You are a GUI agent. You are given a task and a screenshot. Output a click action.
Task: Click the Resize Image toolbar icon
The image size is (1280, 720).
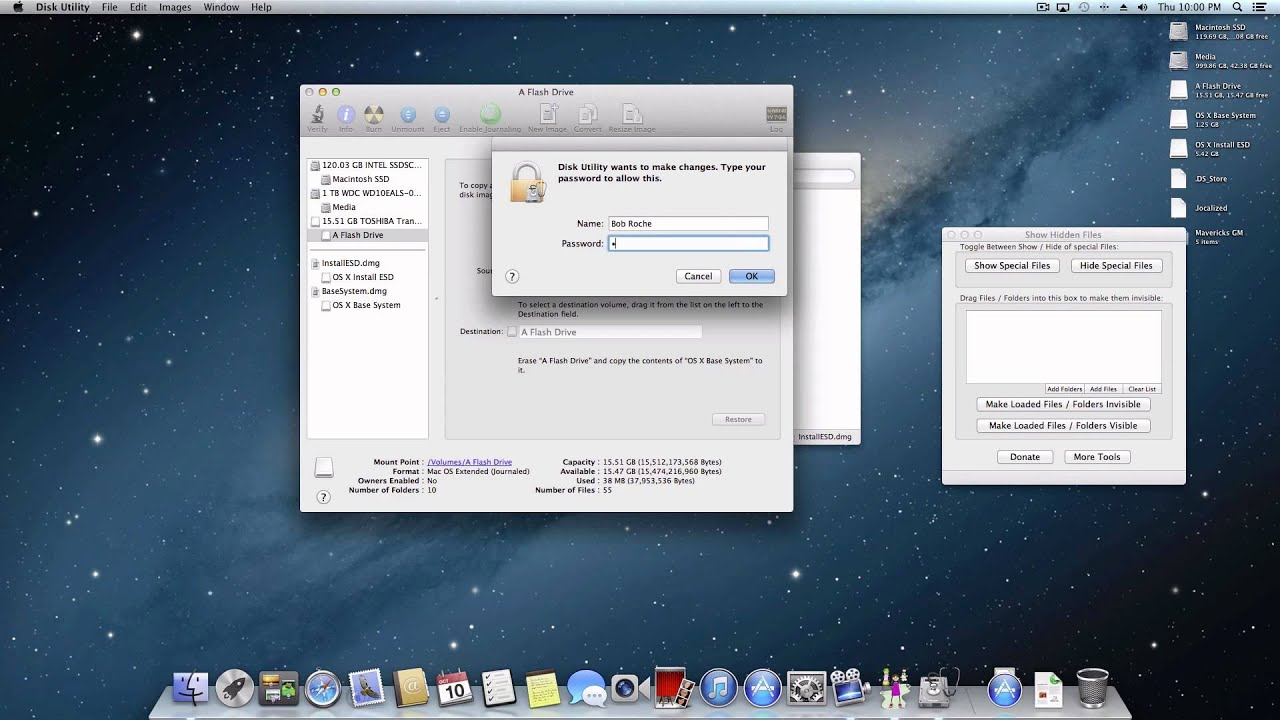pyautogui.click(x=632, y=118)
